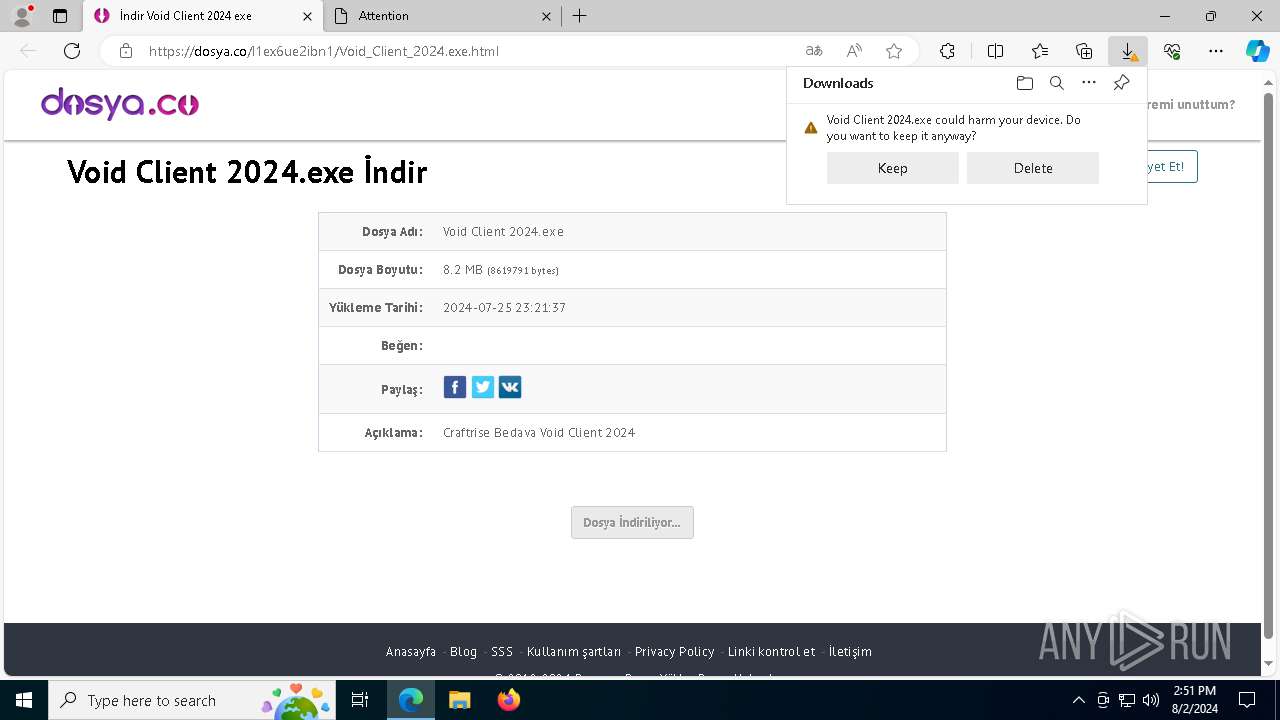1280x720 pixels.
Task: Open the tab actions menu icon
Action: click(x=60, y=16)
